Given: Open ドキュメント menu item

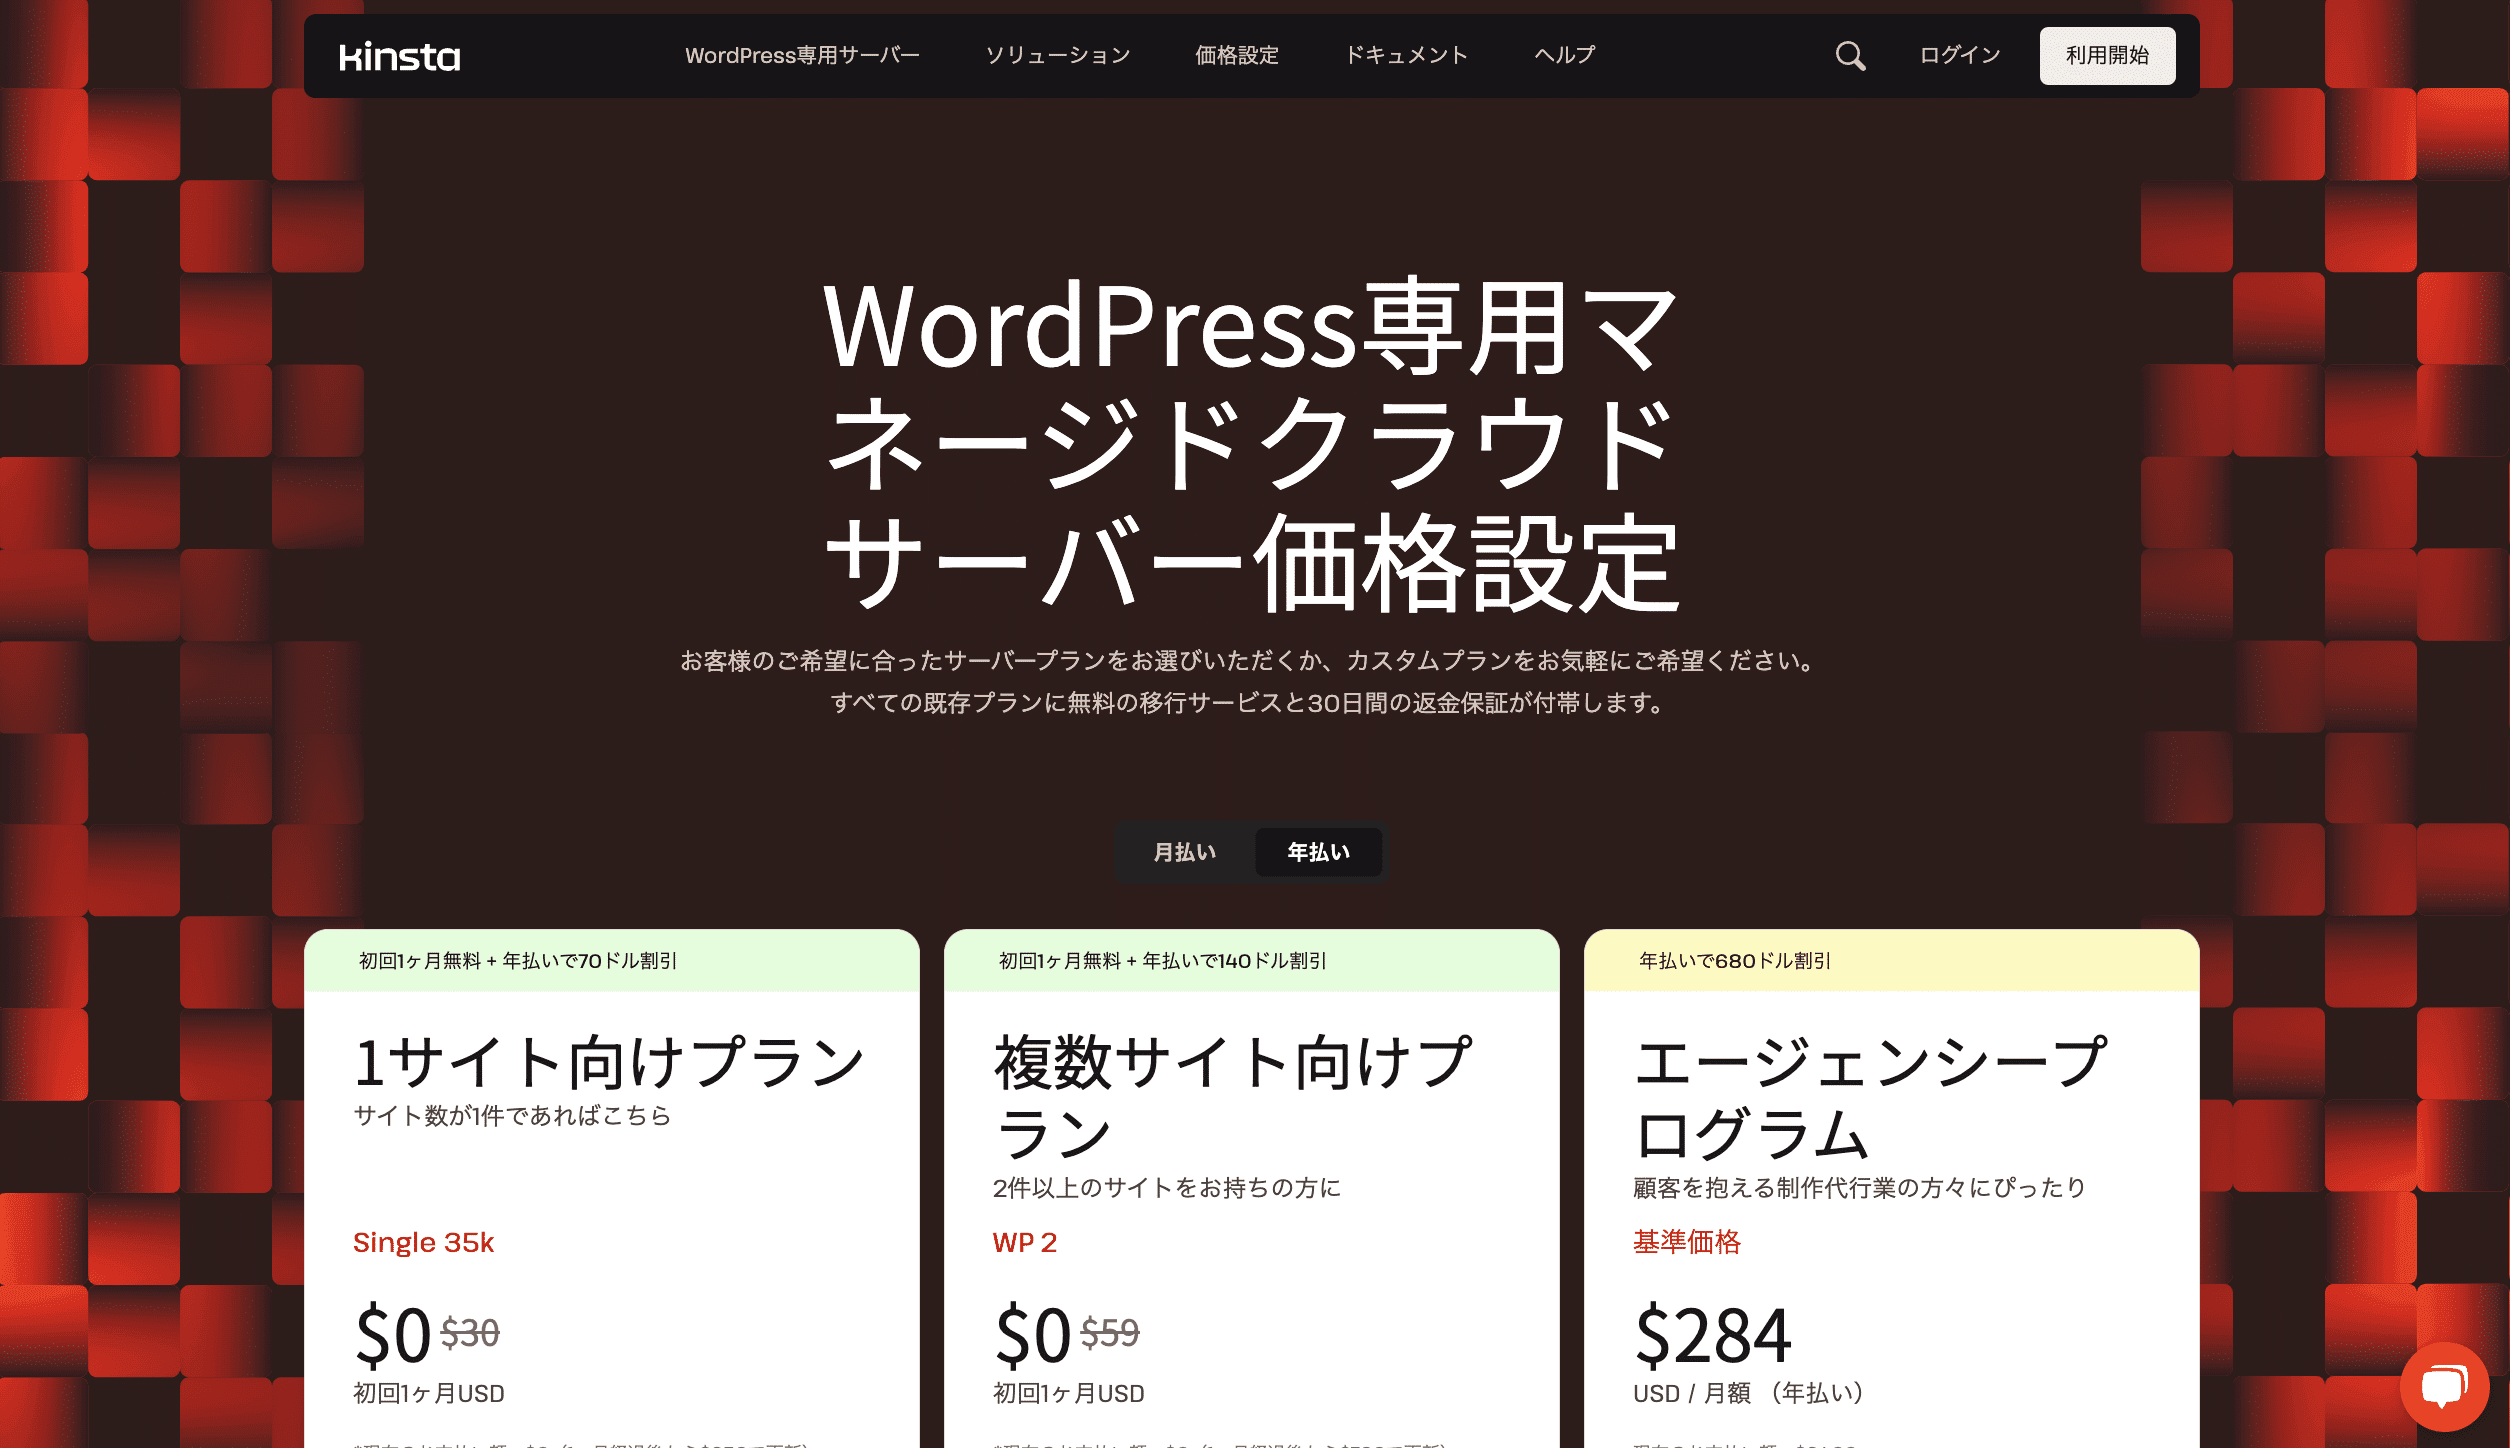Looking at the screenshot, I should click(x=1406, y=55).
